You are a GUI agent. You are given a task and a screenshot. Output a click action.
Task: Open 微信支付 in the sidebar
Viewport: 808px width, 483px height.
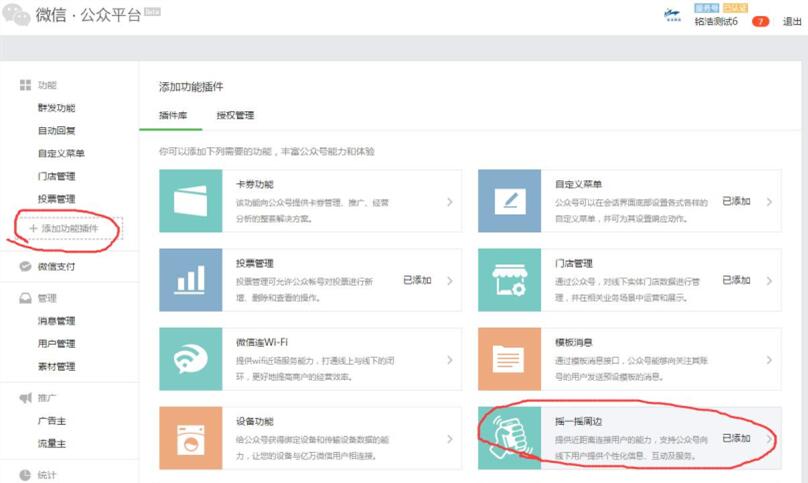tap(56, 266)
